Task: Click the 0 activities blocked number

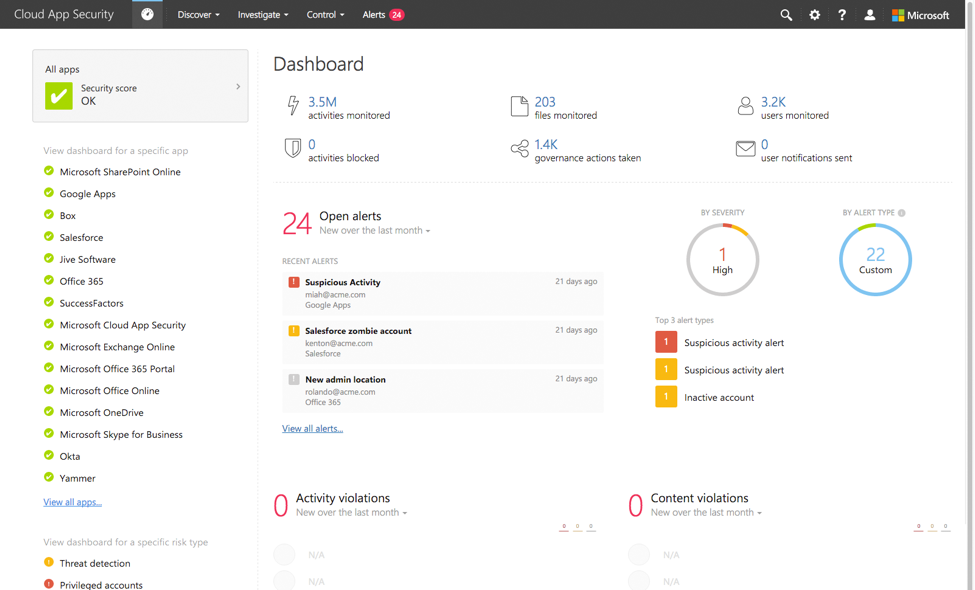Action: pos(312,145)
